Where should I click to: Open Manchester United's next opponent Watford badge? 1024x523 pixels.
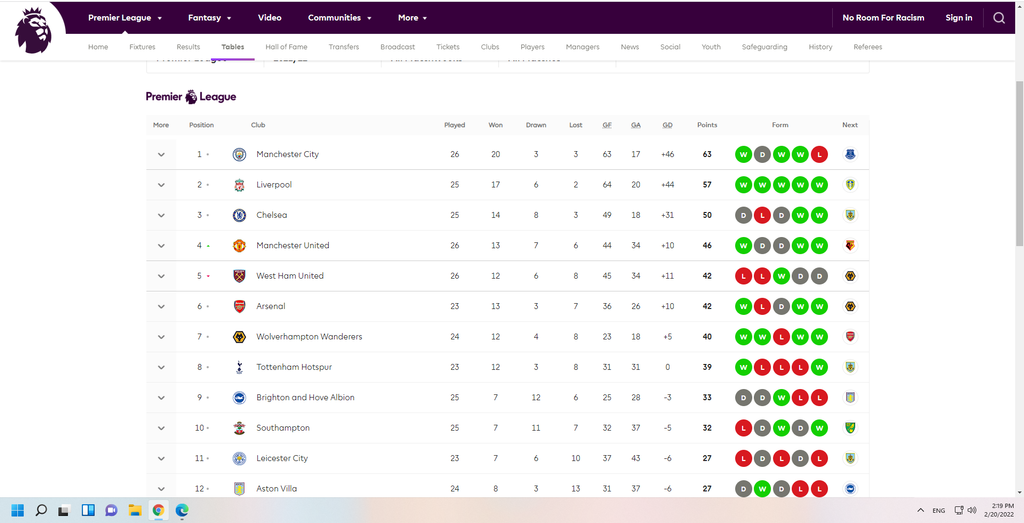point(850,246)
